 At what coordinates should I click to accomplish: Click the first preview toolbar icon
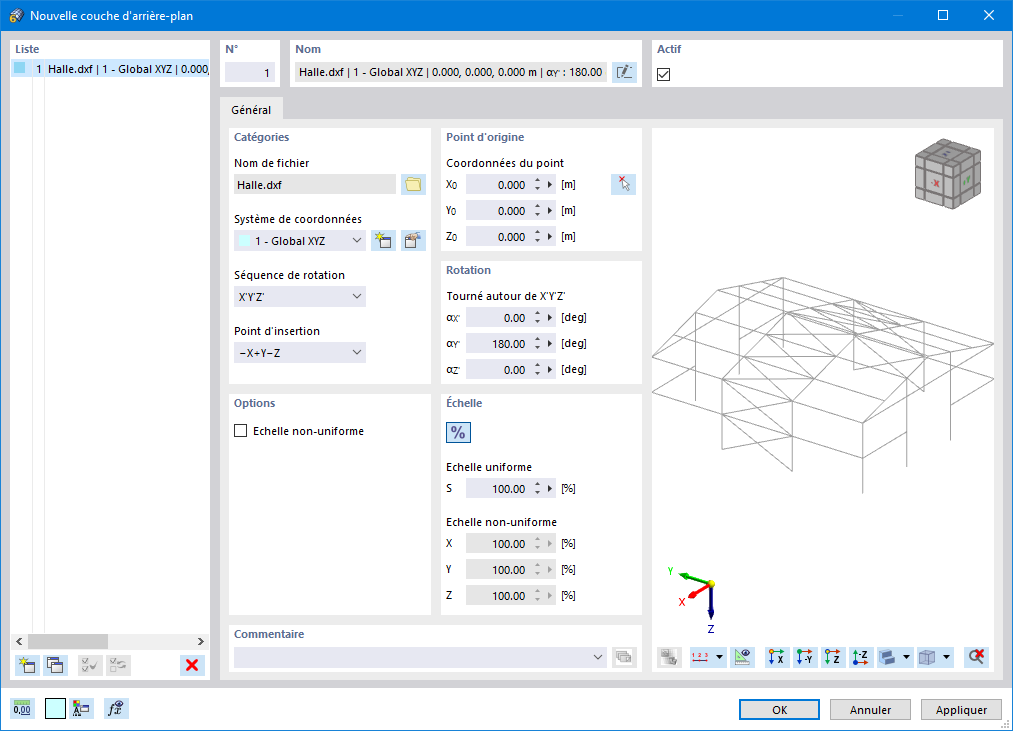669,657
